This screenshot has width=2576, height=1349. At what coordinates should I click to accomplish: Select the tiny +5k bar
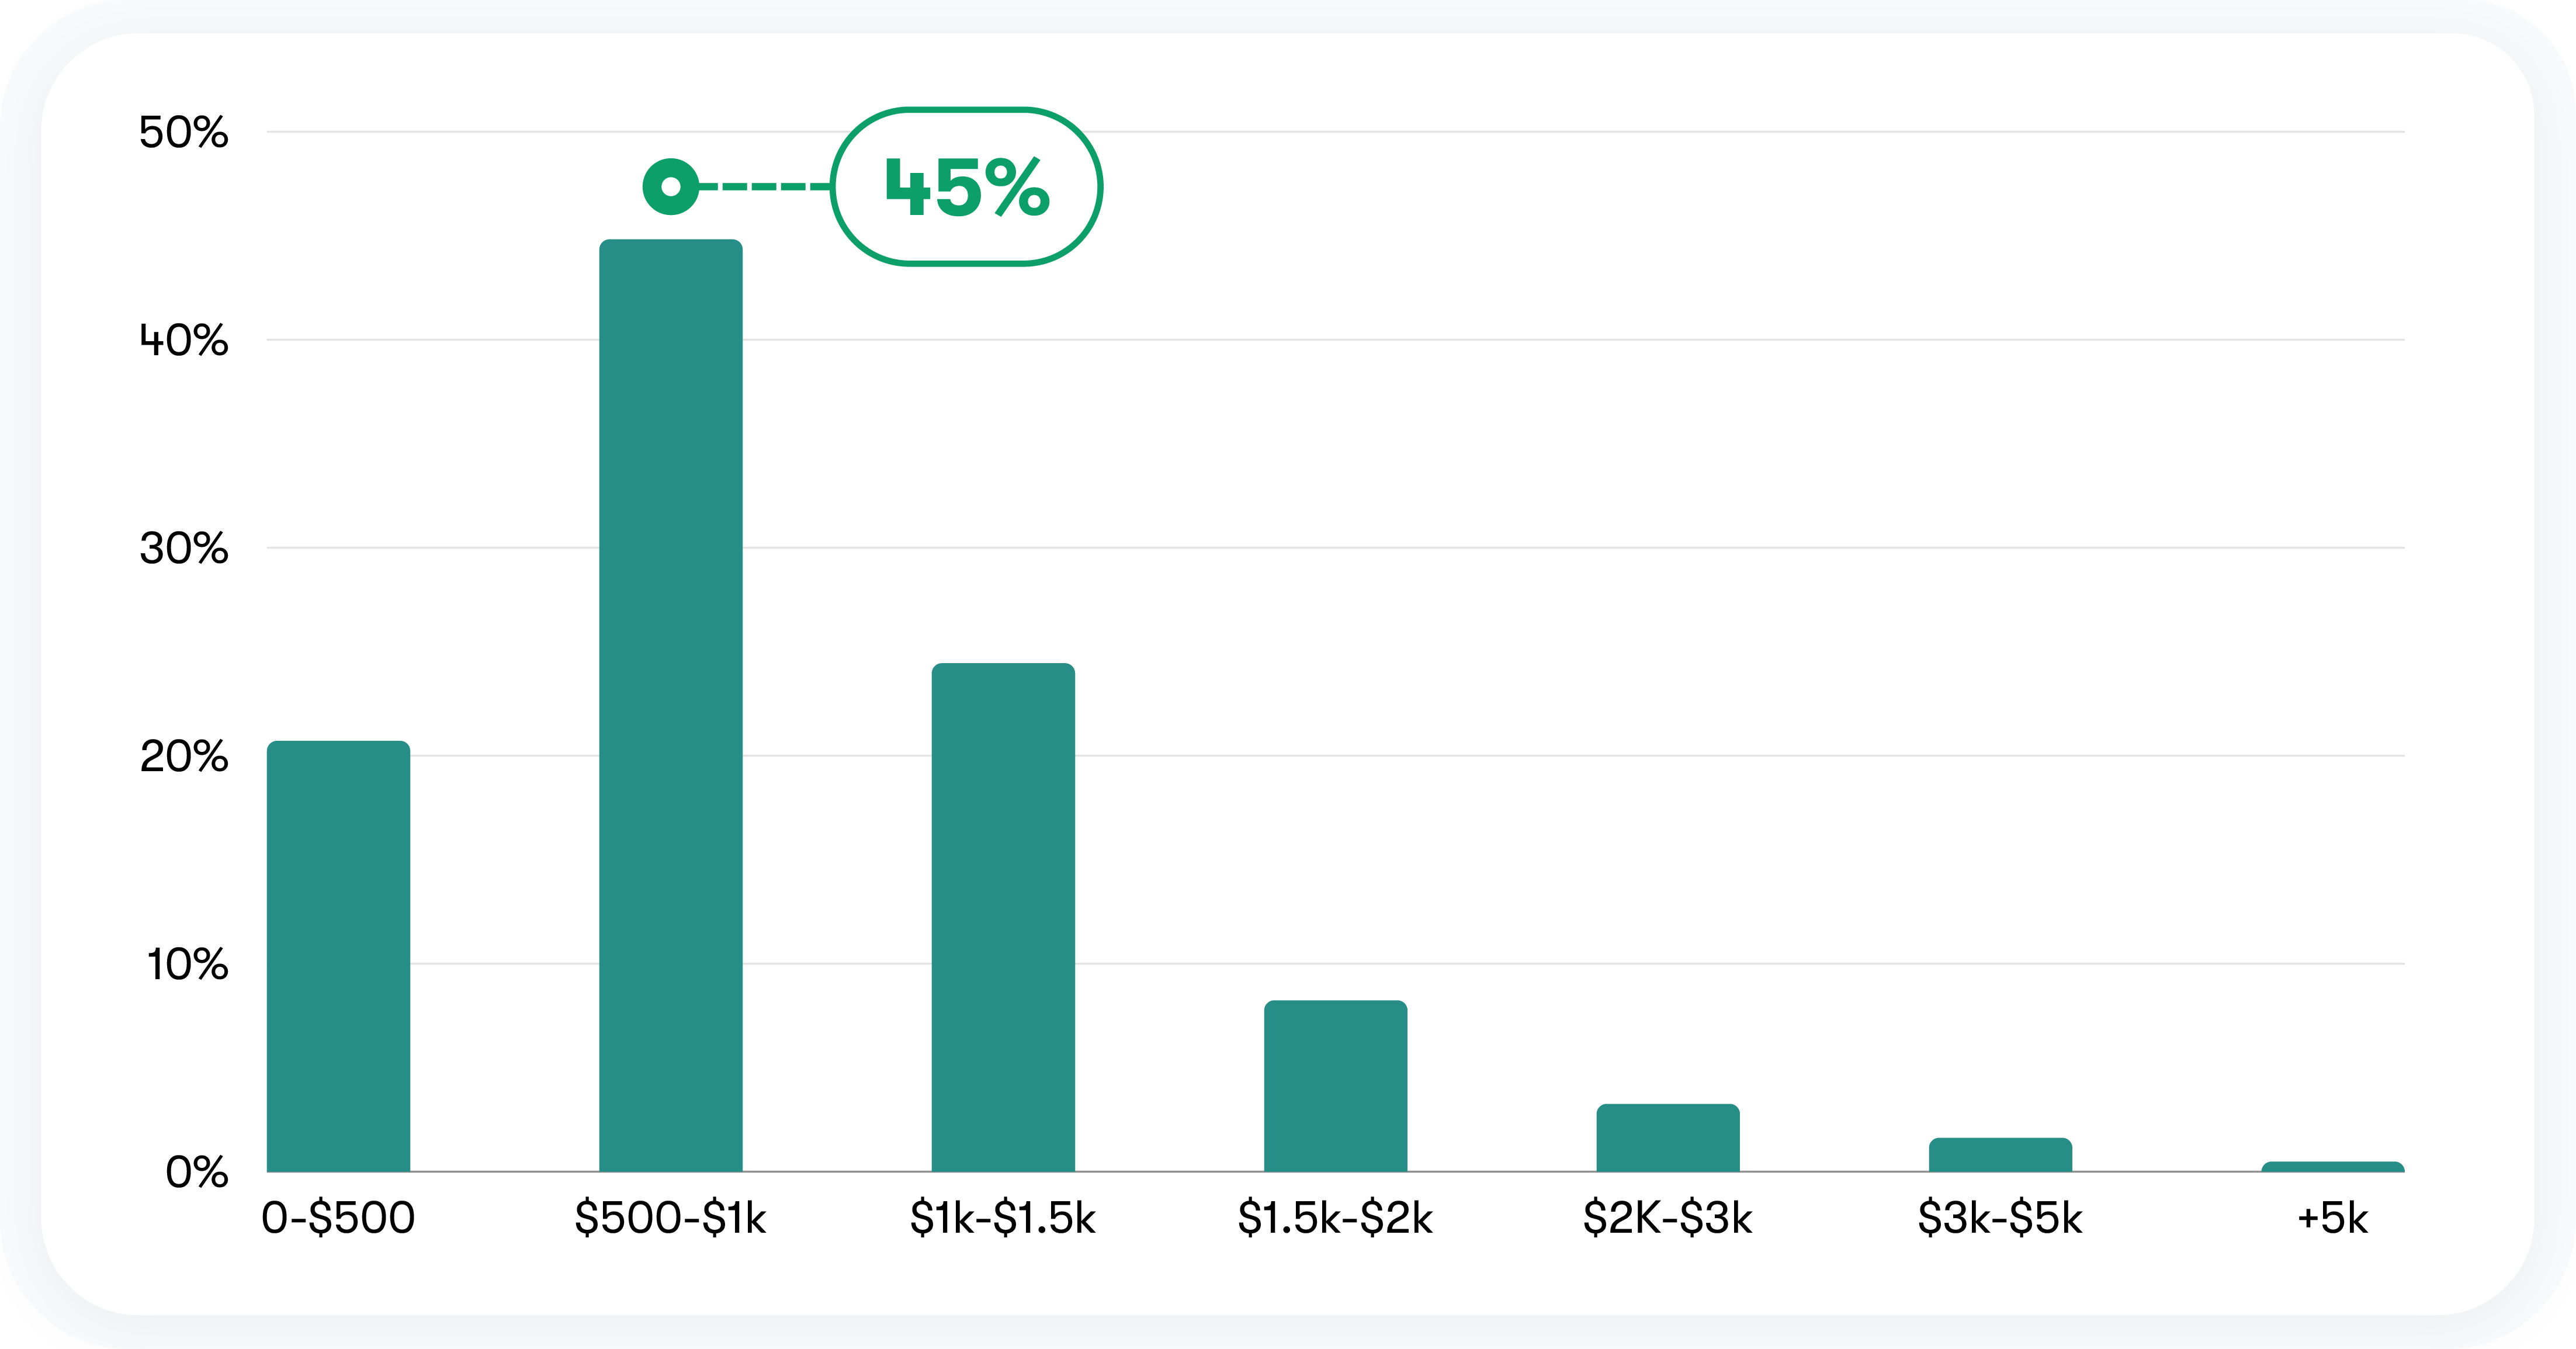click(2333, 1167)
